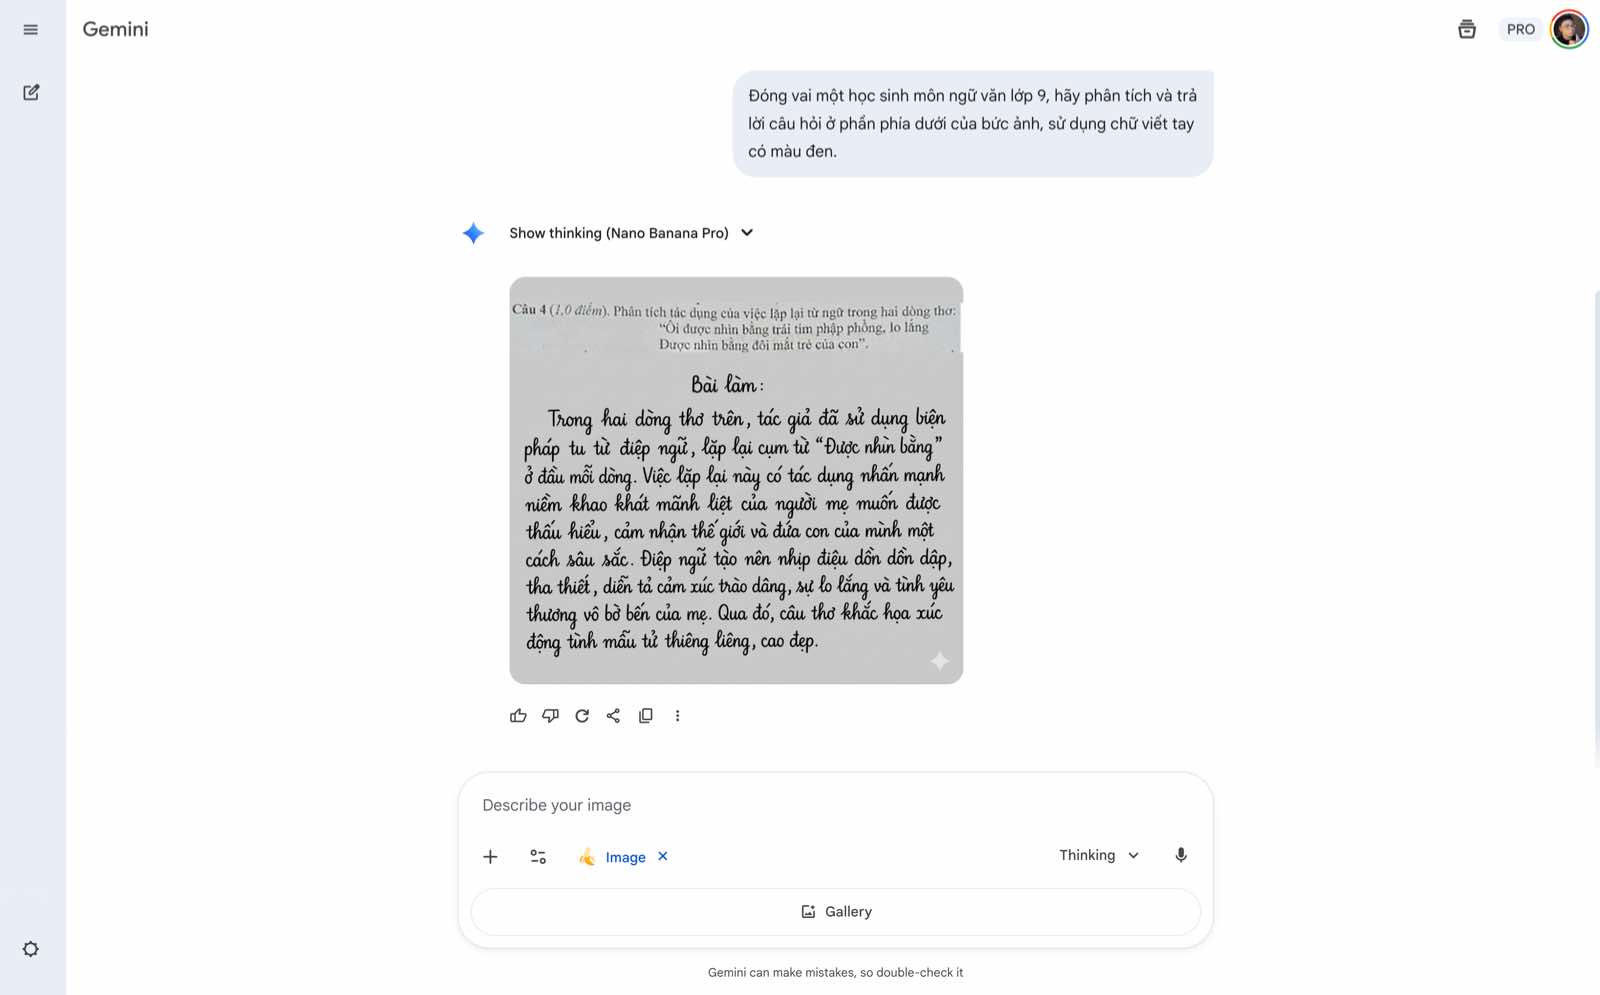Open the account profile avatar

pyautogui.click(x=1569, y=29)
